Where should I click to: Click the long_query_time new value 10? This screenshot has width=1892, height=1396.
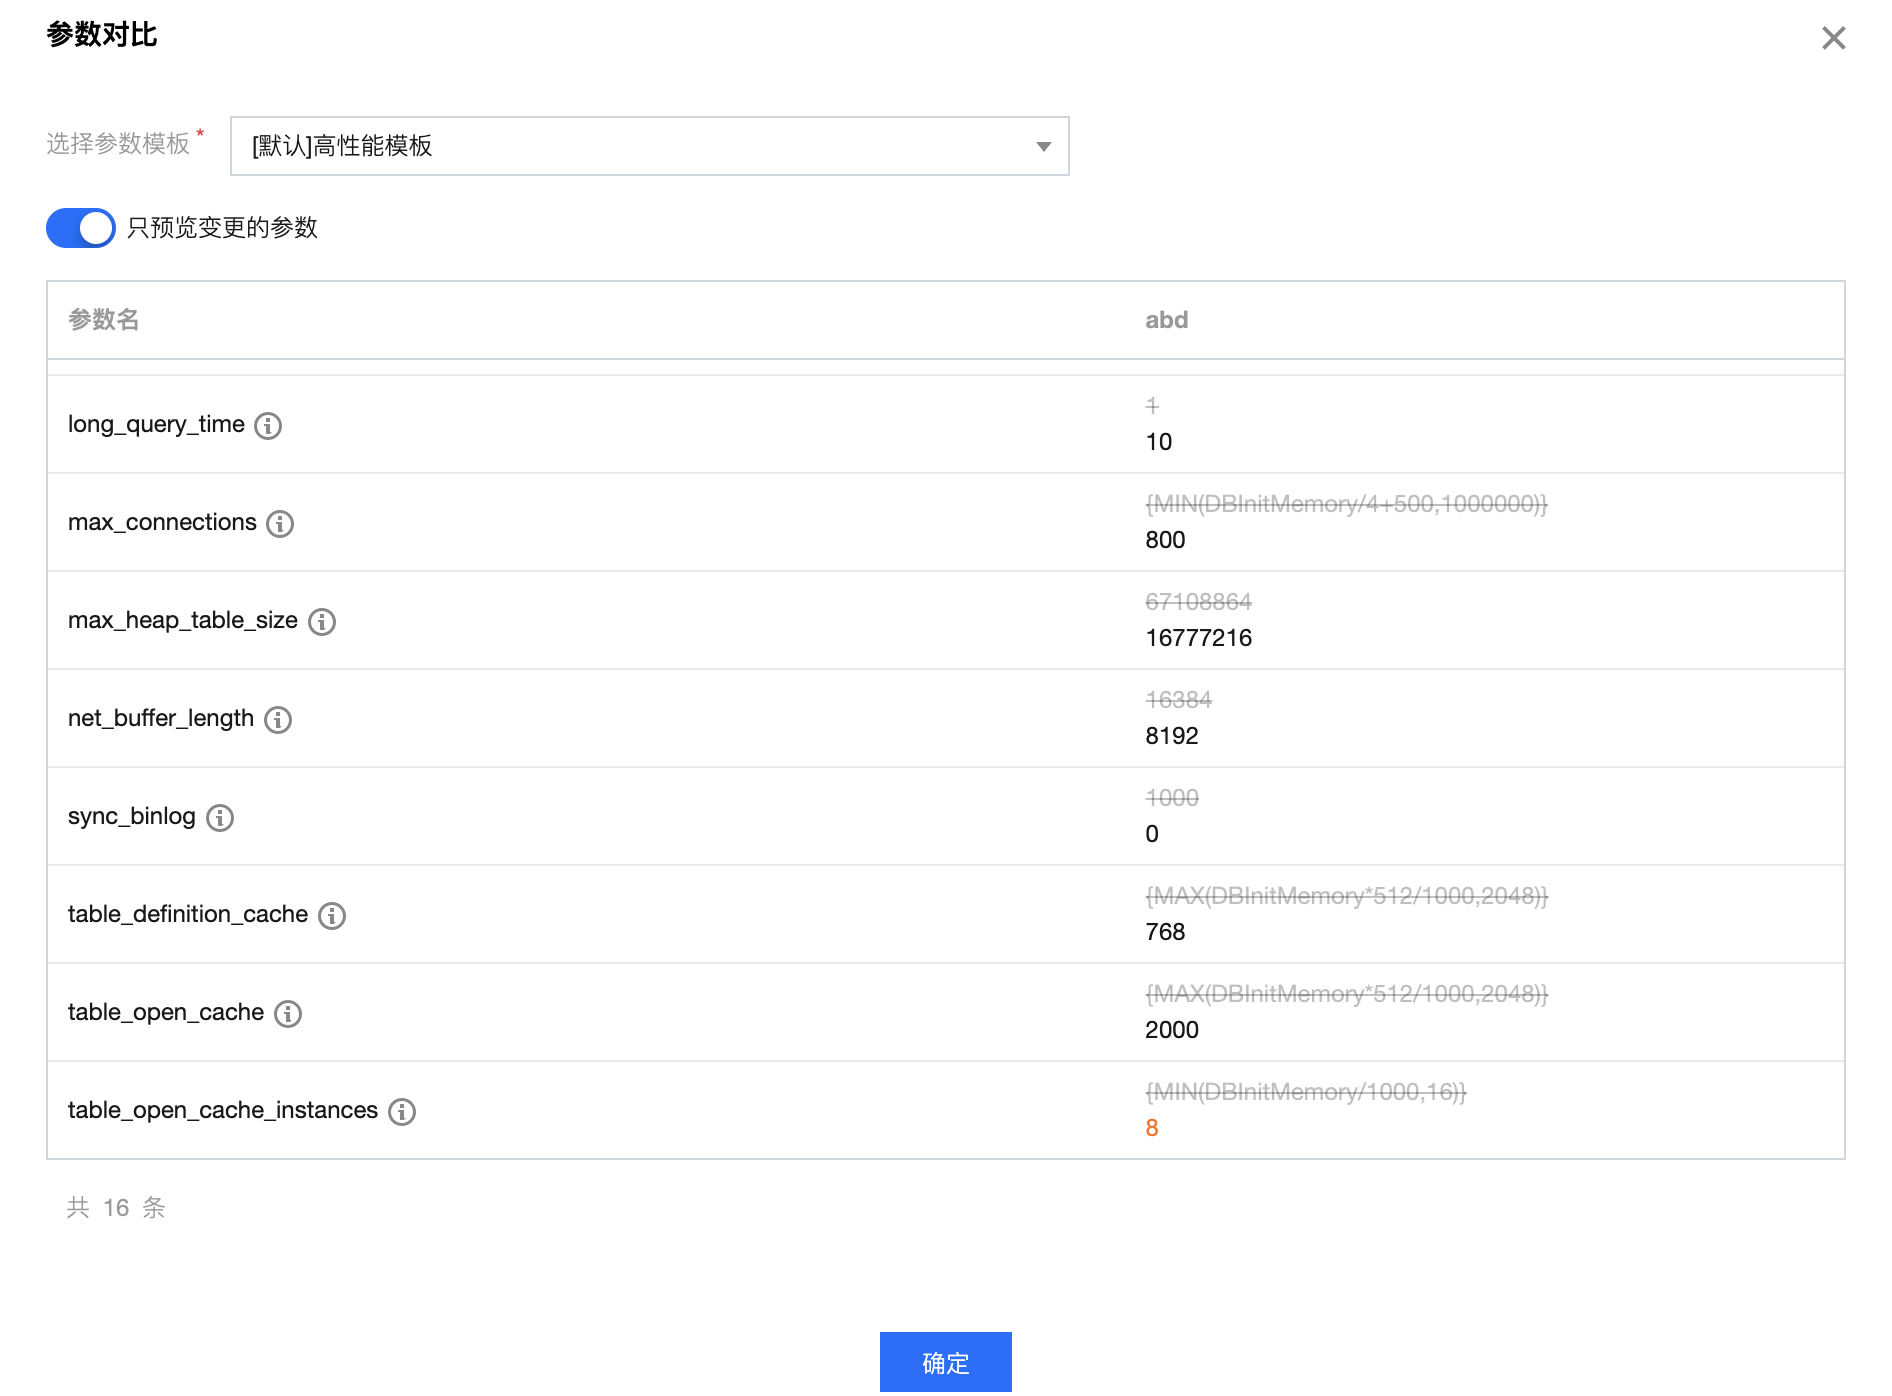coord(1158,442)
